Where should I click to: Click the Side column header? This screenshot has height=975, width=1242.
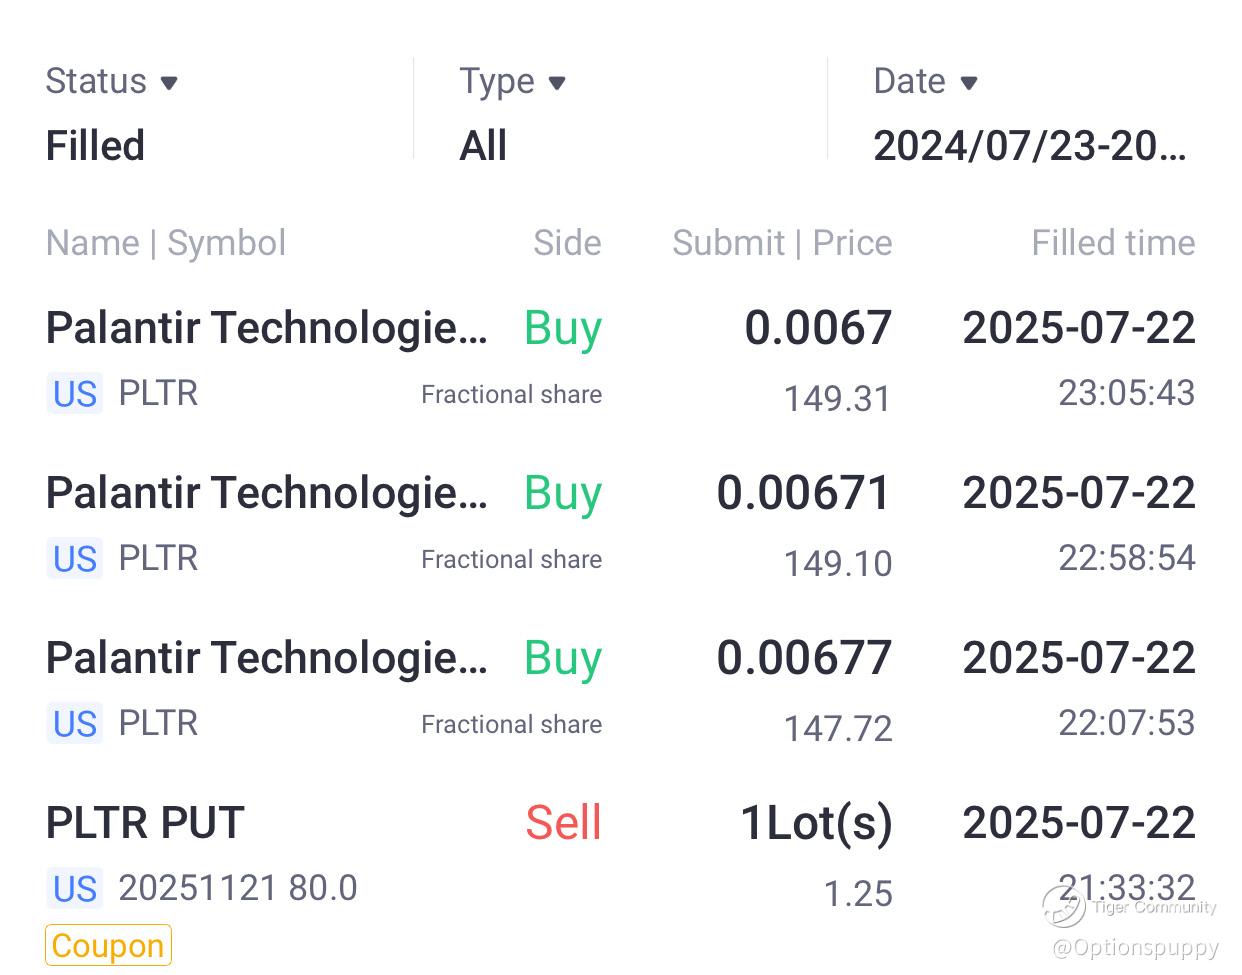point(567,243)
